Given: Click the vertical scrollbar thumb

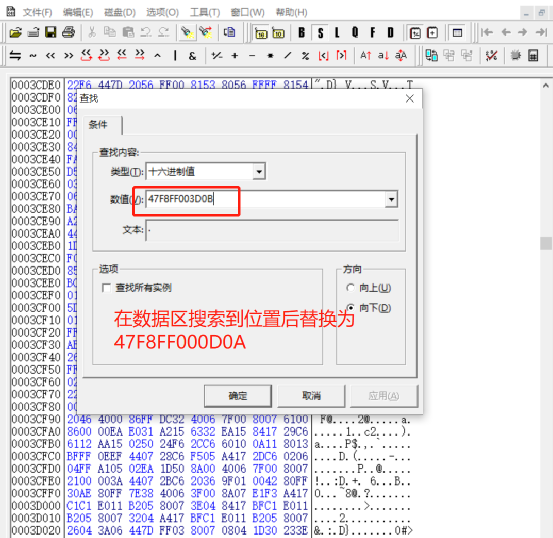Looking at the screenshot, I should (546, 243).
